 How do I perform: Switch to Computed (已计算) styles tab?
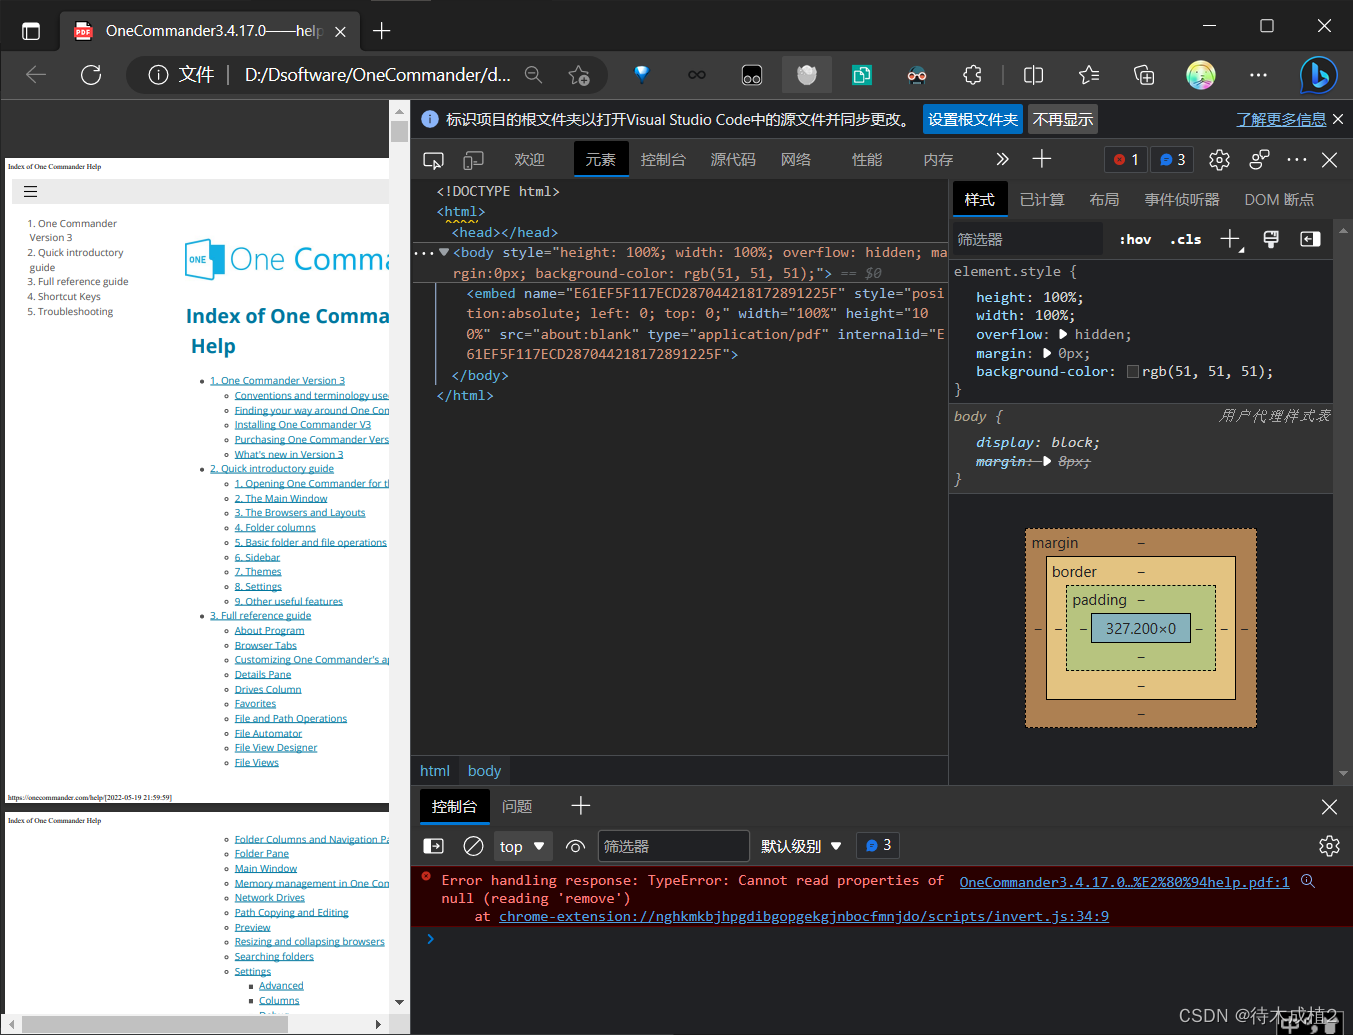[x=1042, y=200]
